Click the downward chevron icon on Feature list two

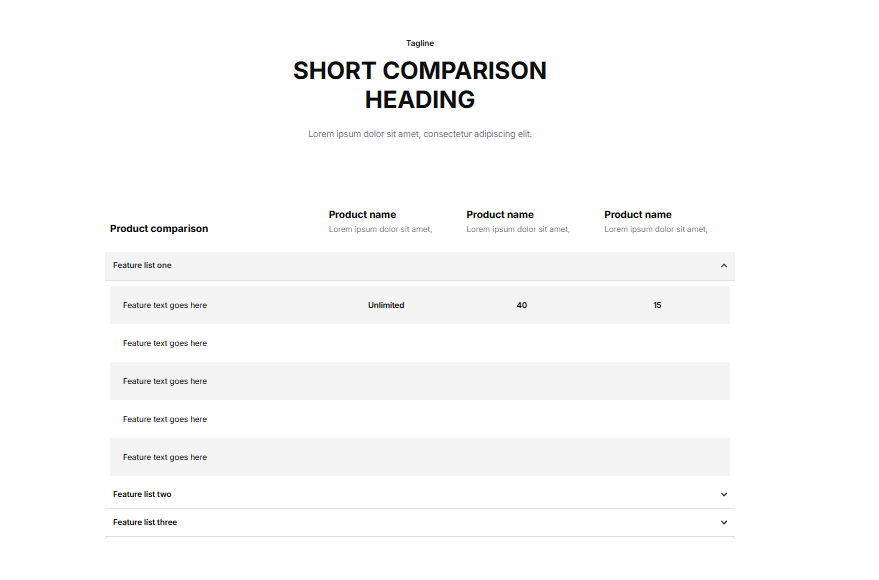[723, 493]
